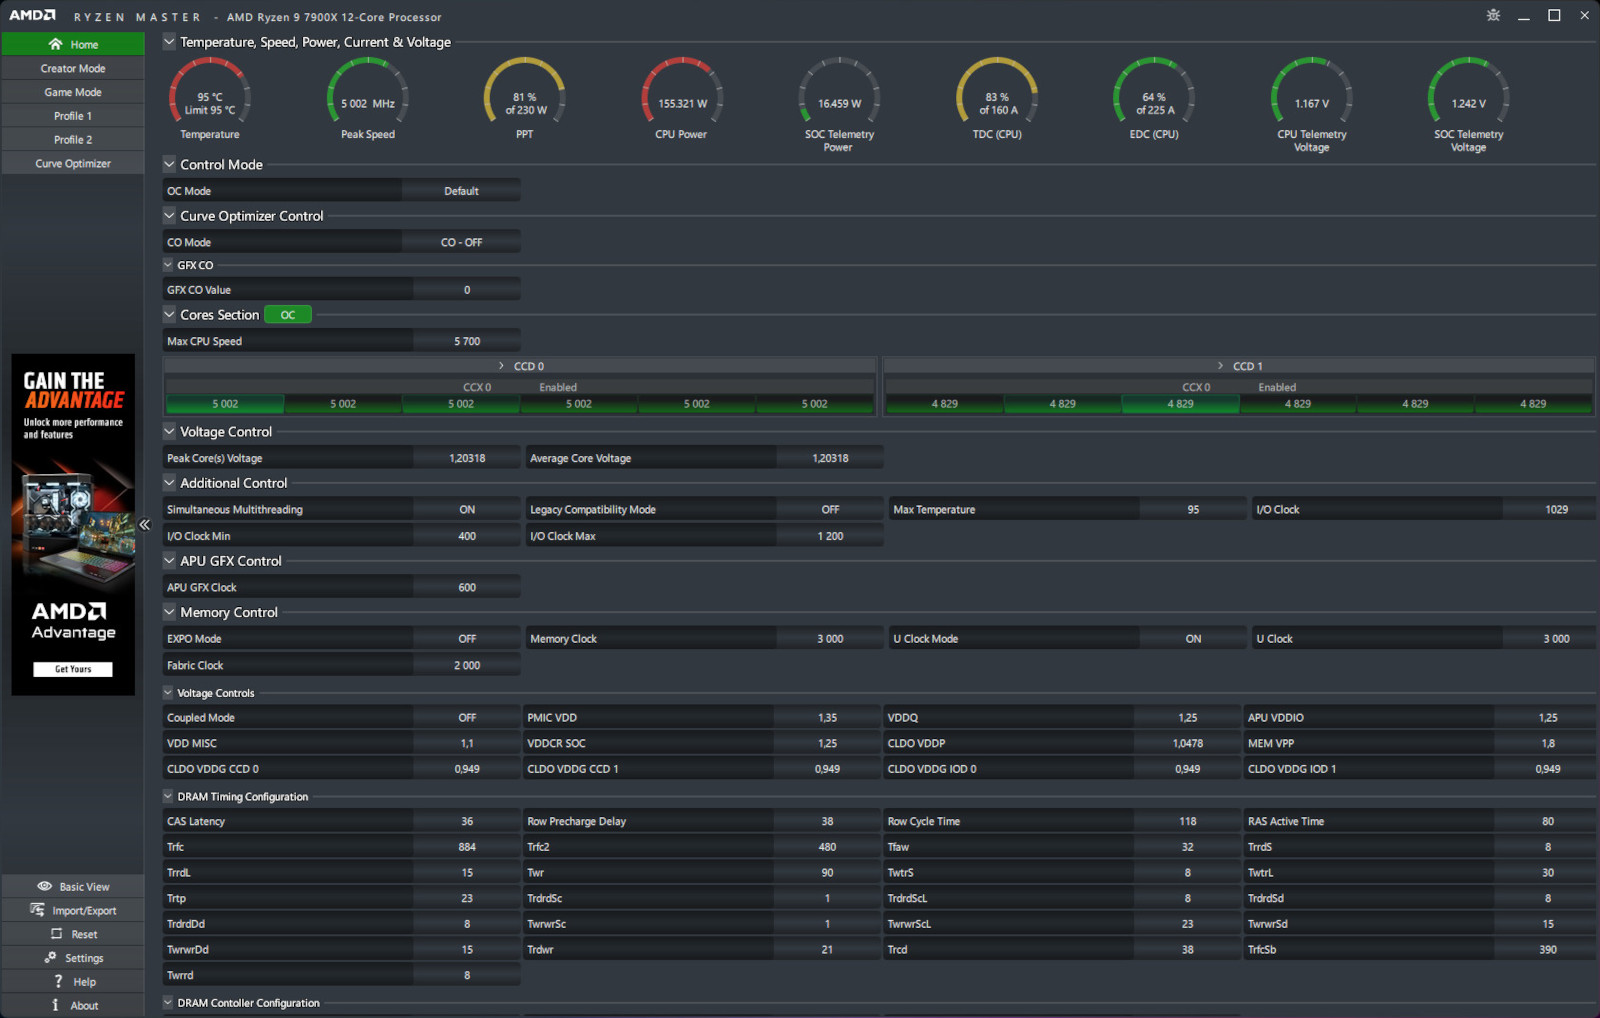The image size is (1600, 1018).
Task: Open the Curve Optimizer tab
Action: [x=73, y=163]
